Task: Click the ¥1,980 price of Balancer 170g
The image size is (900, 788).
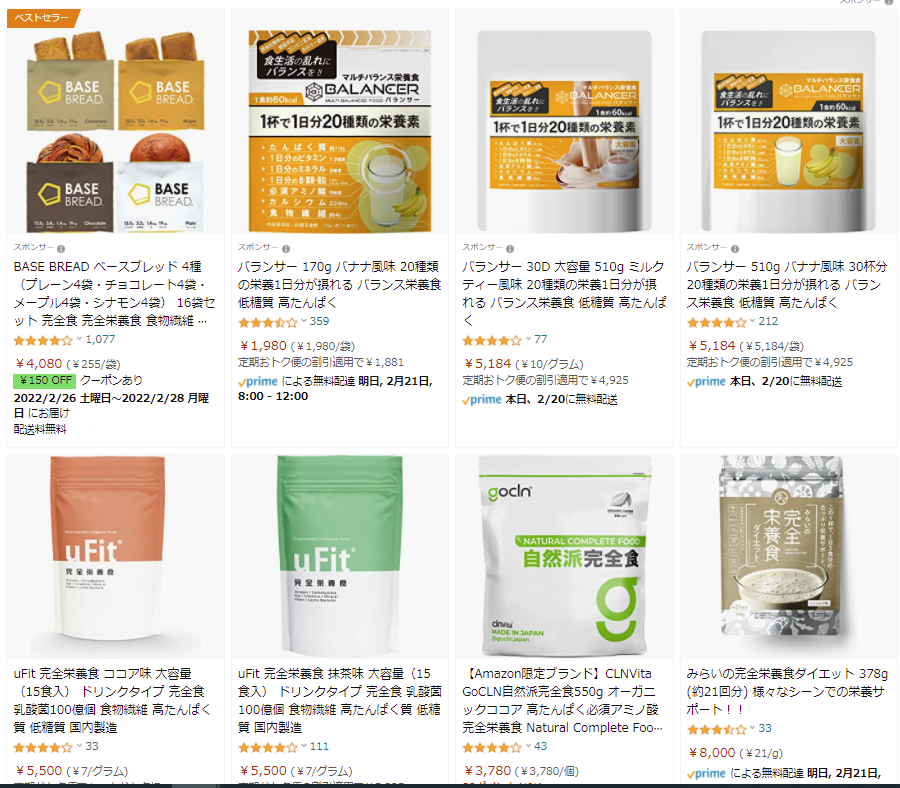Action: [x=263, y=346]
